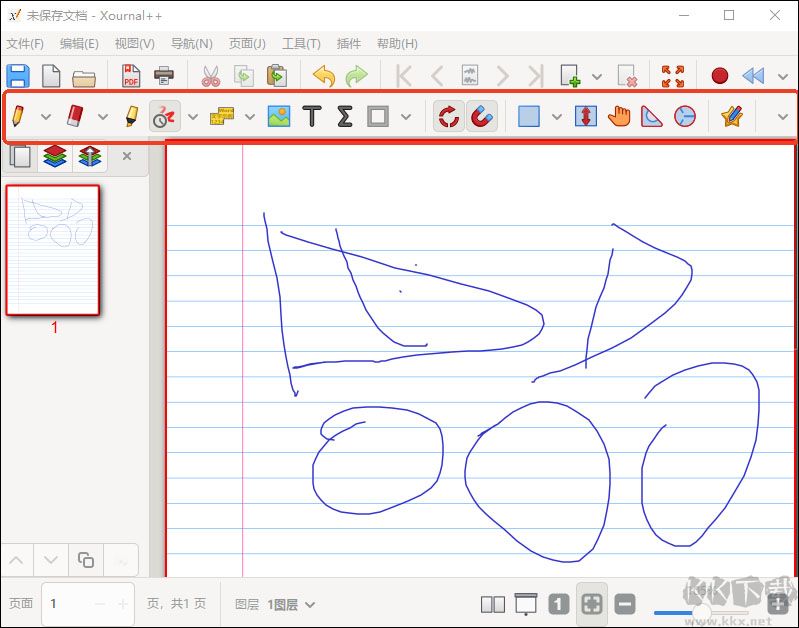The height and width of the screenshot is (628, 799).
Task: Insert a new page after
Action: click(x=570, y=76)
